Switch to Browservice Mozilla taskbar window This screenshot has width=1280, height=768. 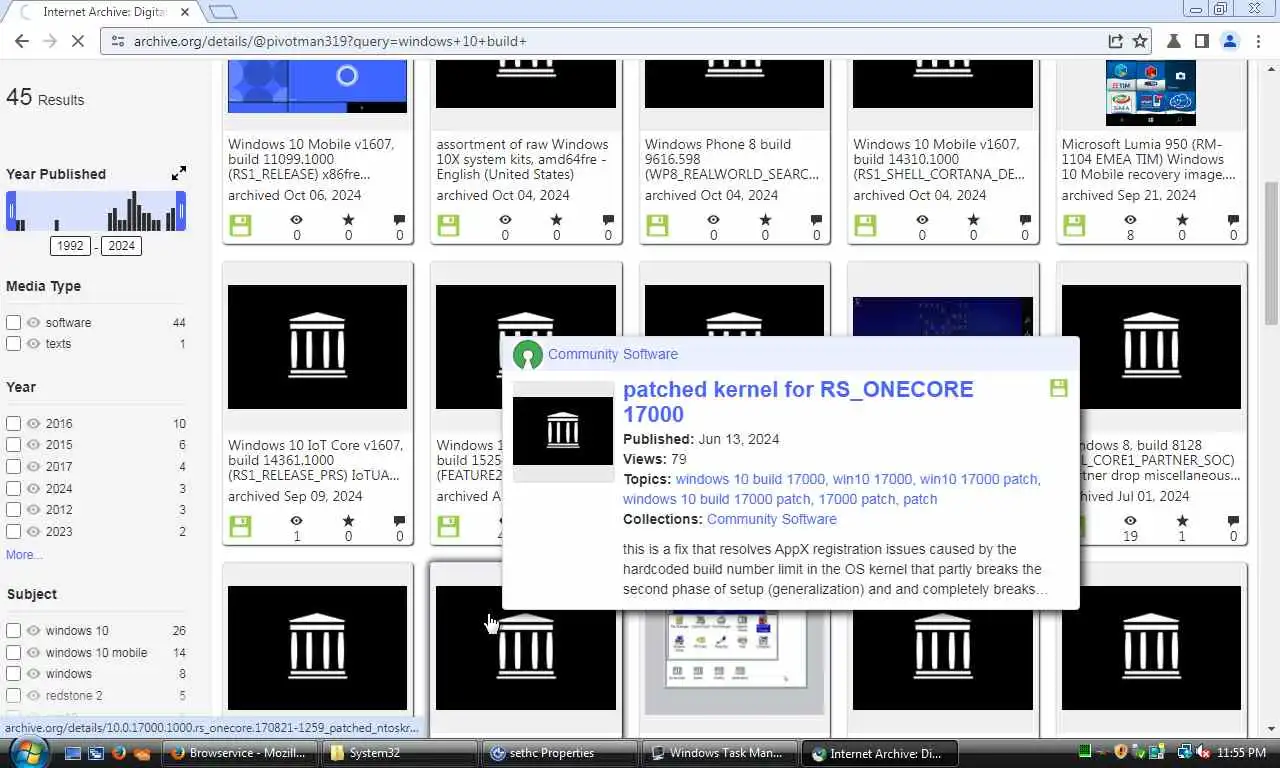point(240,753)
